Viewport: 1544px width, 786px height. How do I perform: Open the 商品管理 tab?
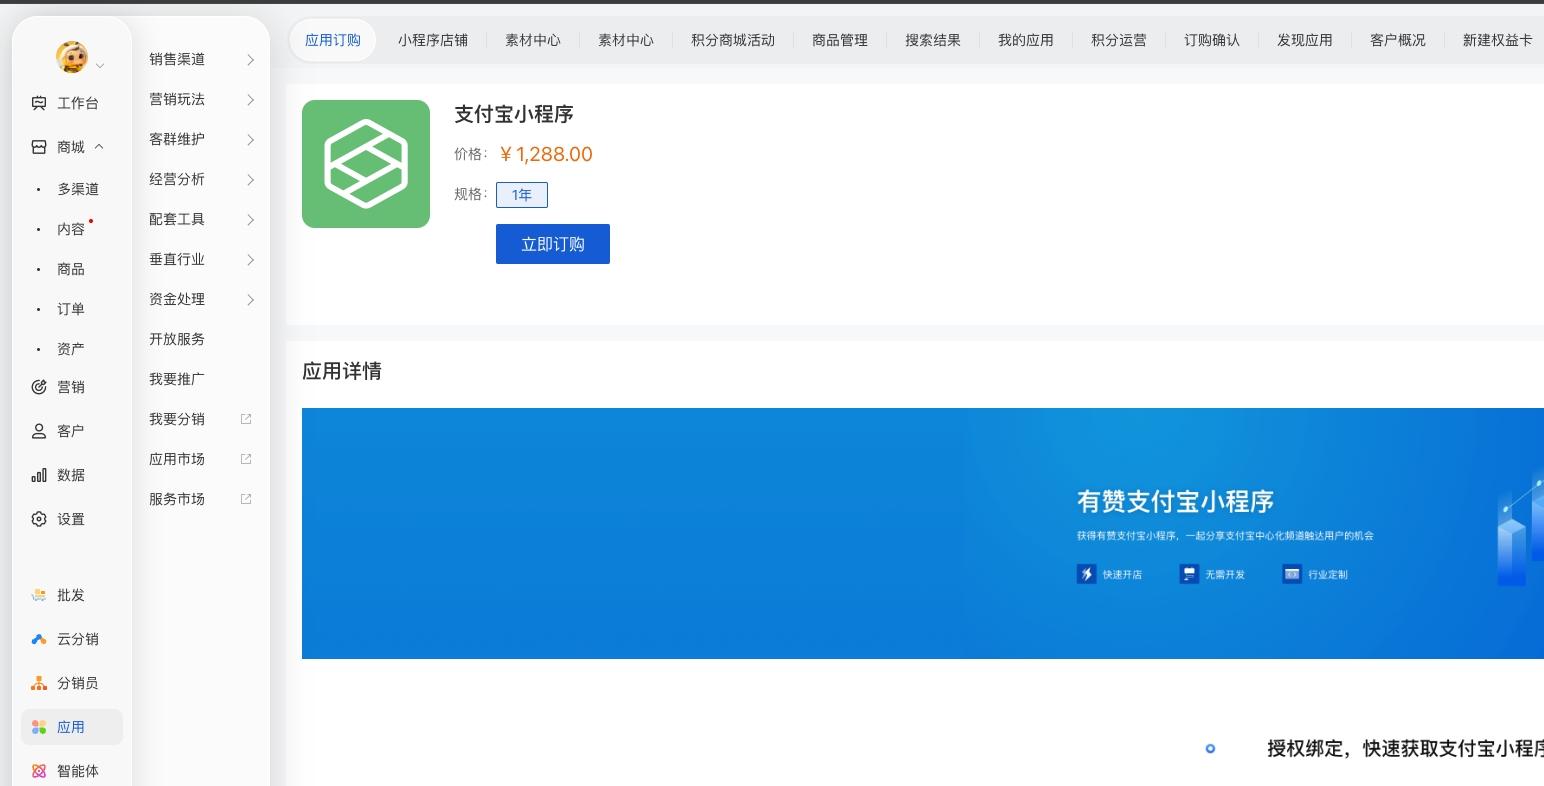point(840,40)
